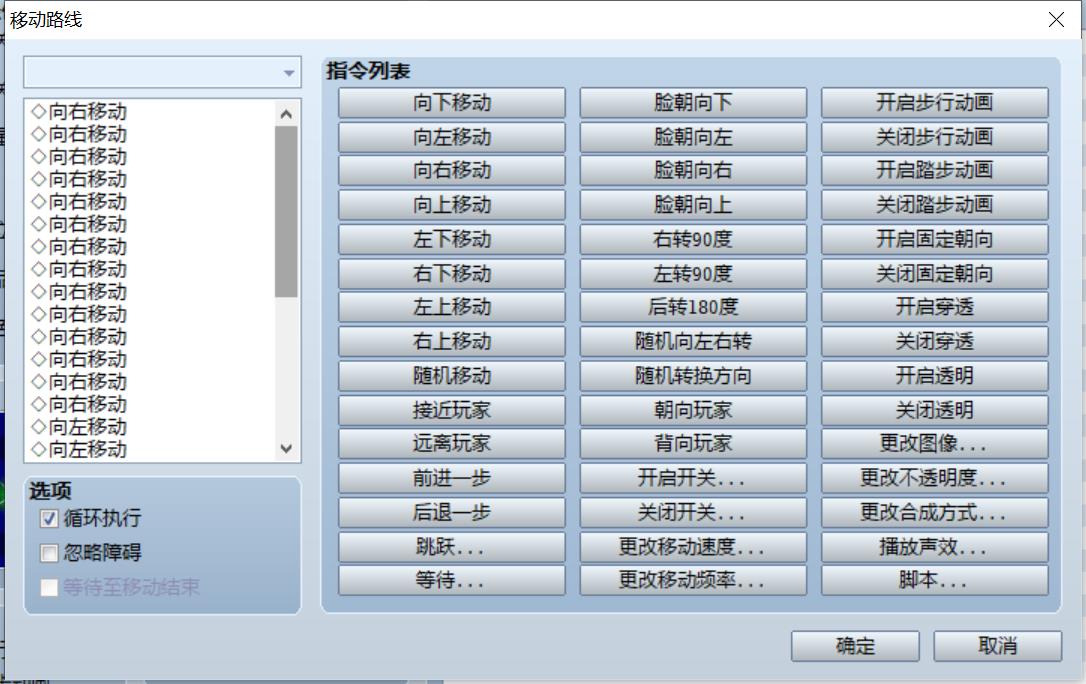Cancel with the 取消 button

(997, 646)
